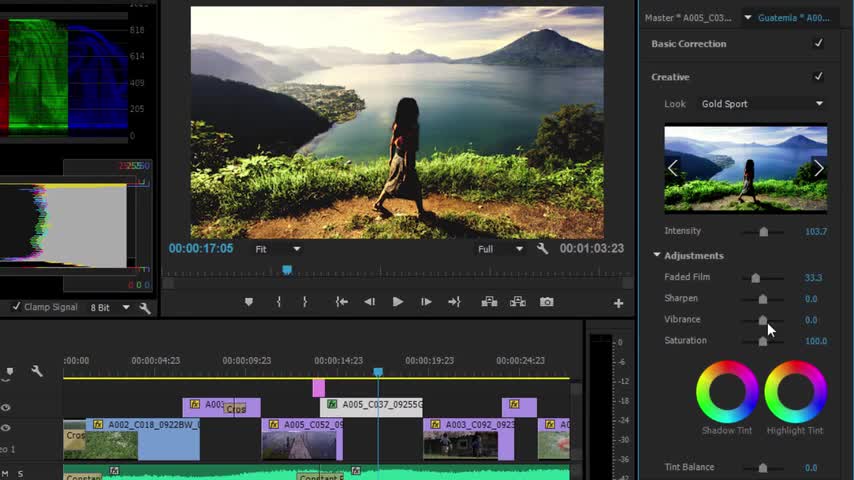
Task: Click the Vibrance value 0.0
Action: tap(811, 320)
